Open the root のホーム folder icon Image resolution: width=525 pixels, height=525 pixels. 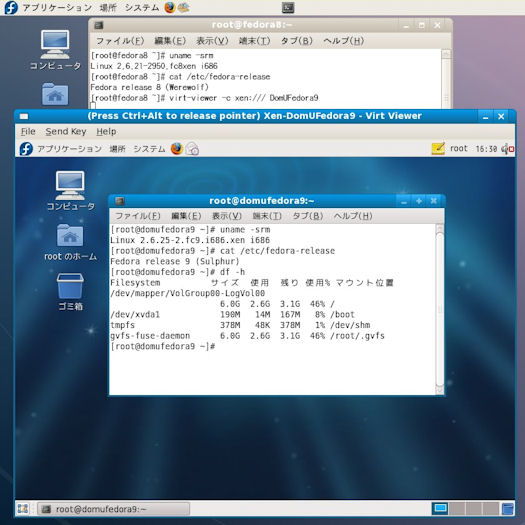[x=70, y=242]
